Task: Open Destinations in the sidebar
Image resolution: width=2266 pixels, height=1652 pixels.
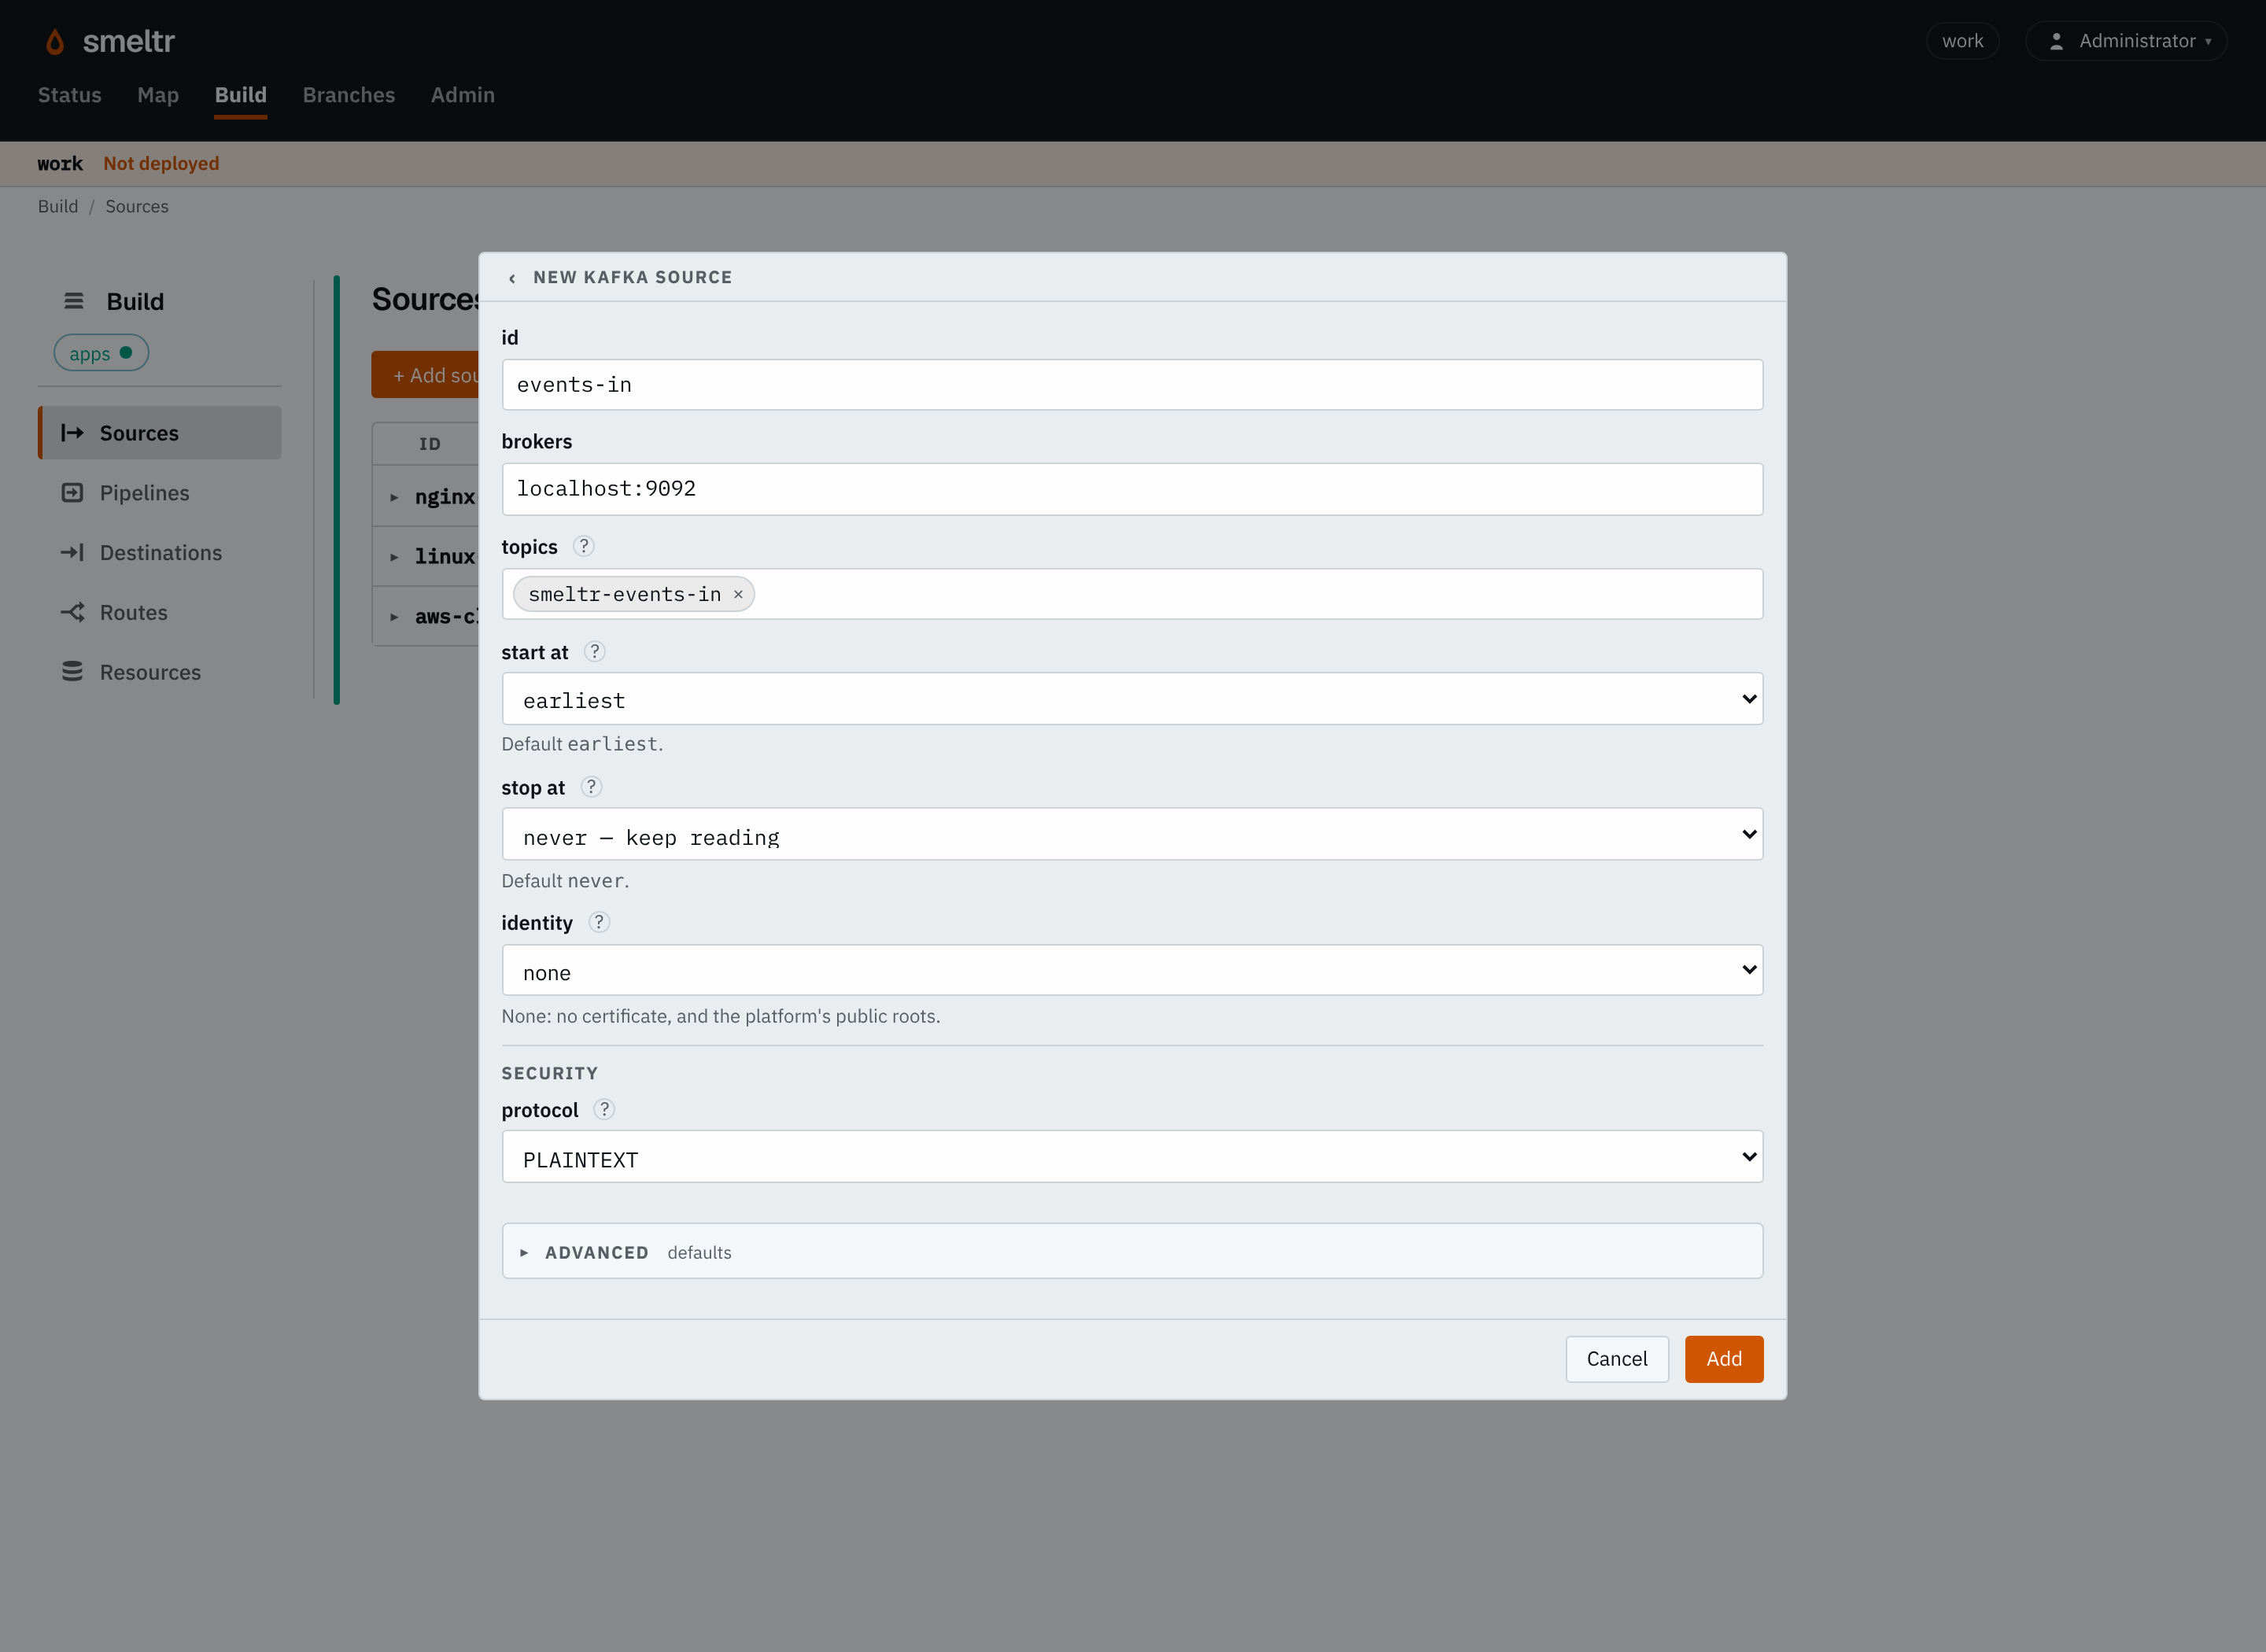Action: pos(160,552)
